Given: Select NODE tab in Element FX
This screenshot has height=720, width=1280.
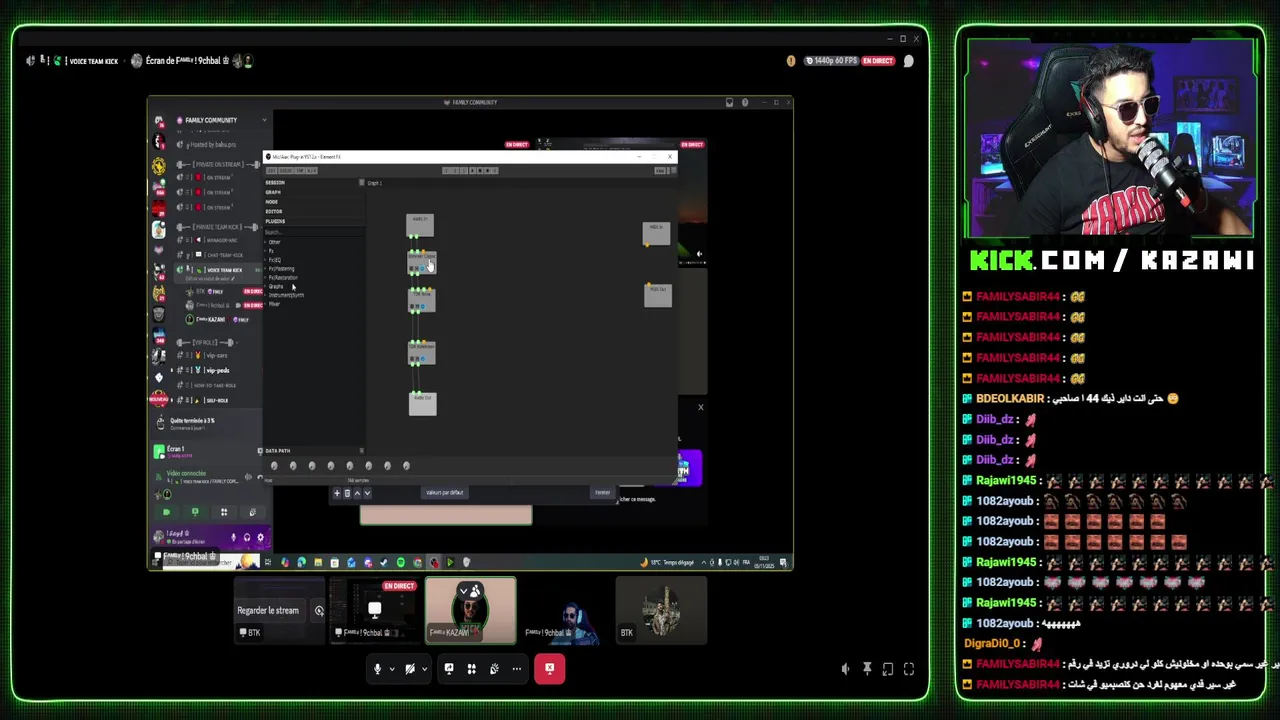Looking at the screenshot, I should point(272,202).
